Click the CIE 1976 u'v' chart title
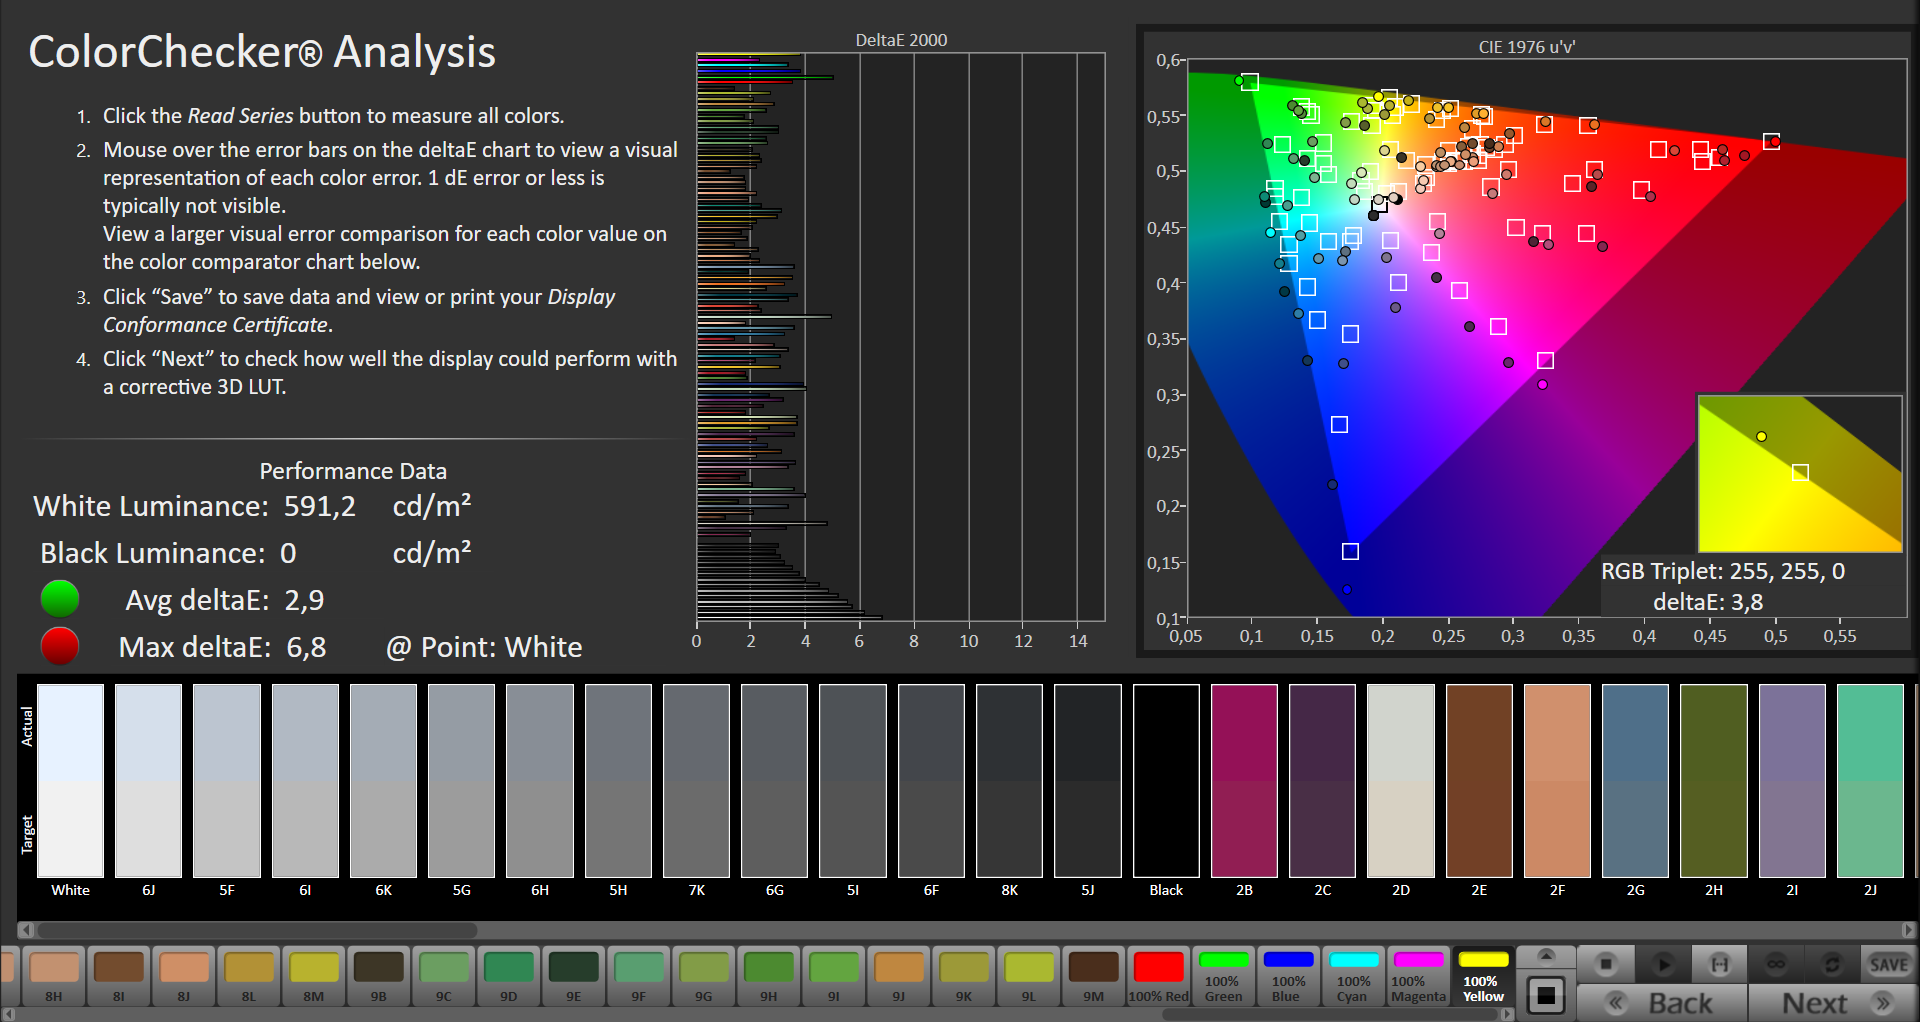The width and height of the screenshot is (1920, 1022). tap(1527, 47)
